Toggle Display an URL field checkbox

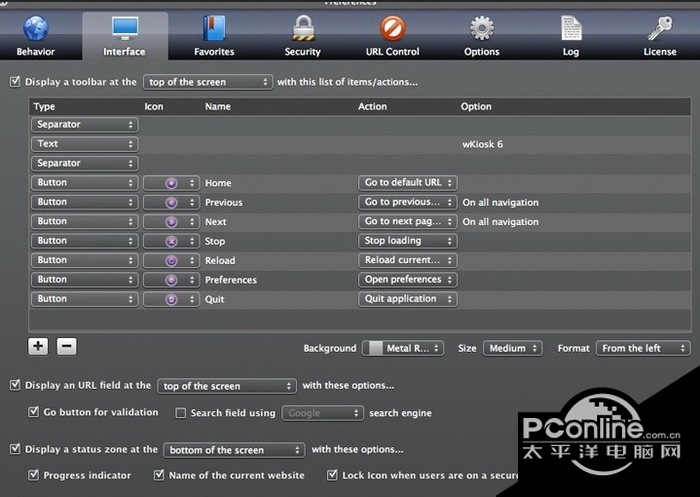(x=15, y=385)
